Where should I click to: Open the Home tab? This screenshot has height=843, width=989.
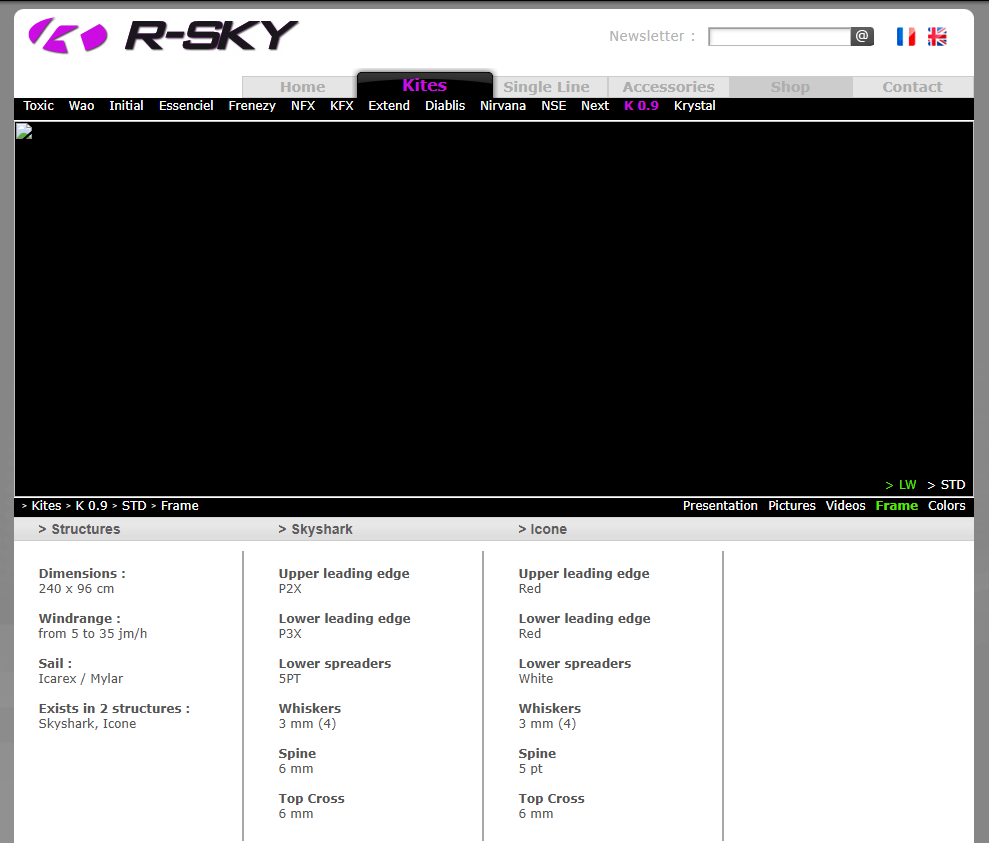pyautogui.click(x=302, y=87)
